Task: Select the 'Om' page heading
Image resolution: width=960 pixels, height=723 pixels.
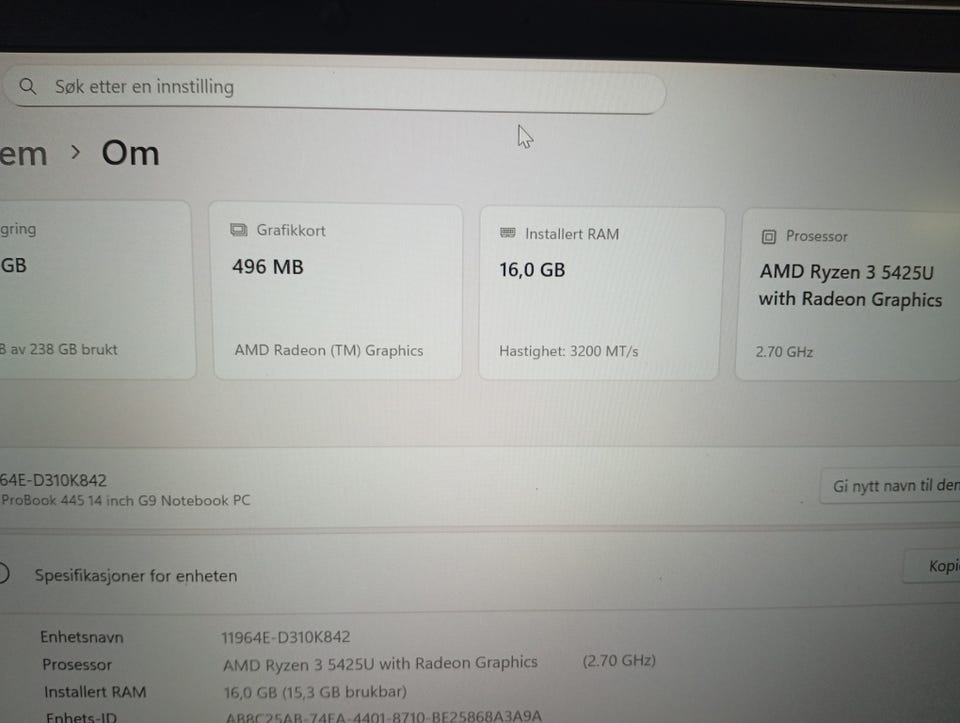Action: click(130, 153)
